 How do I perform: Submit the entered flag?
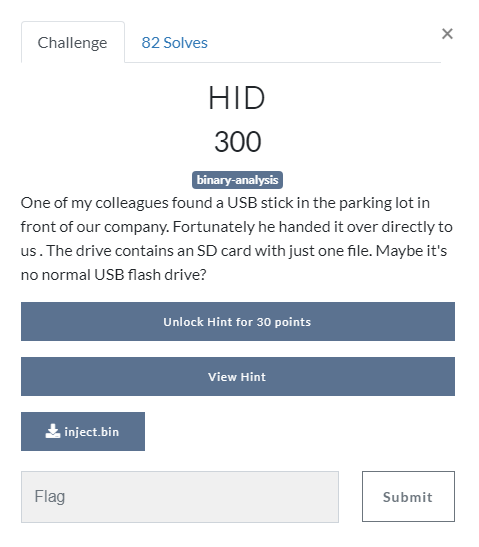[408, 496]
